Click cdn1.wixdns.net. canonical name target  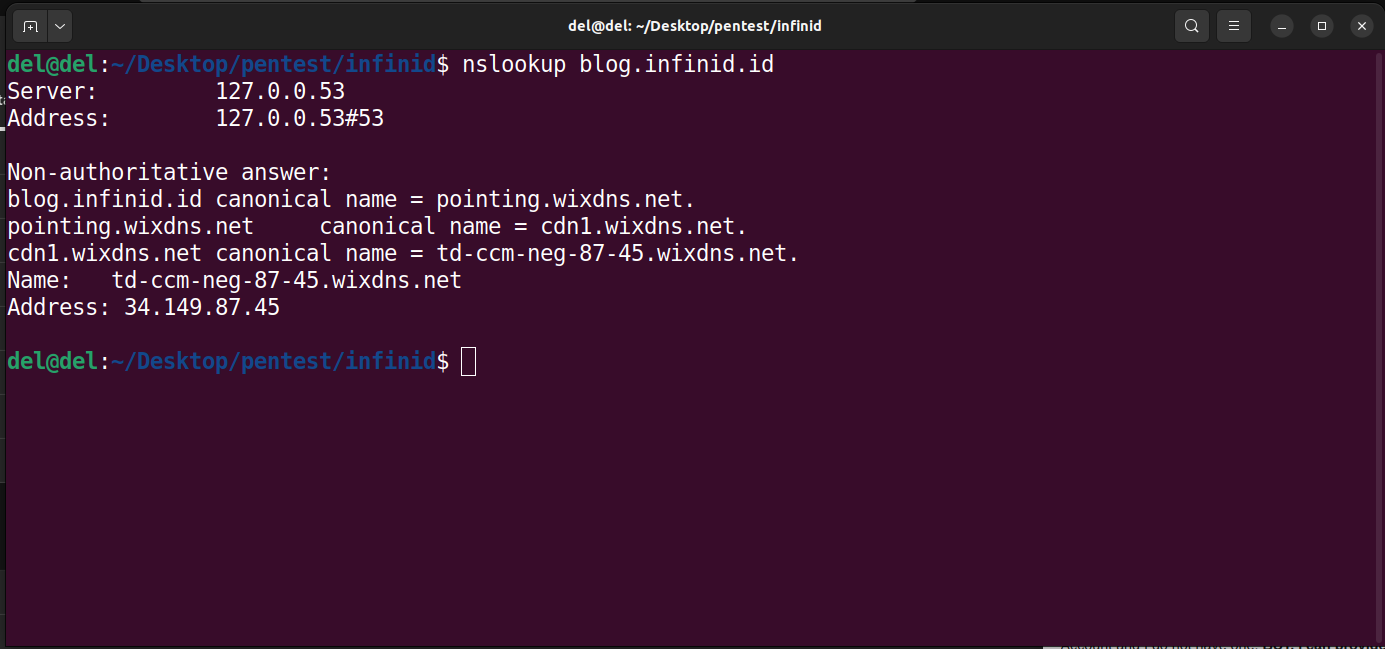pyautogui.click(x=644, y=227)
